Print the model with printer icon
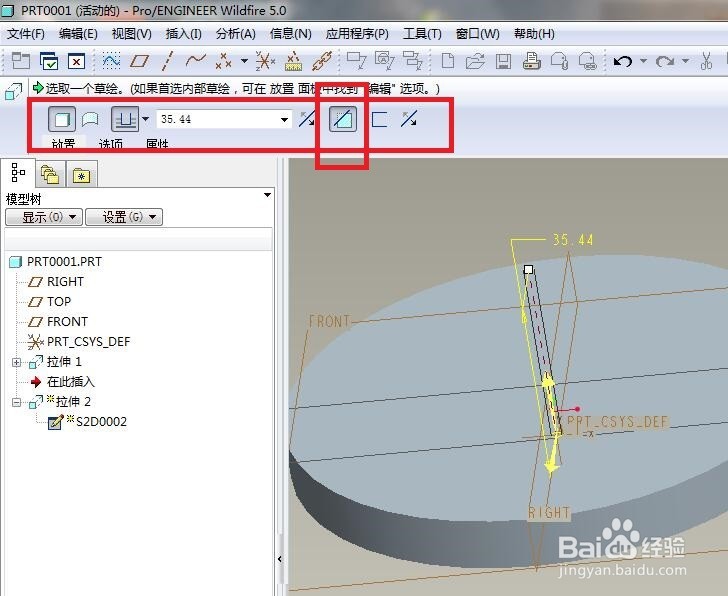The image size is (728, 596). pyautogui.click(x=532, y=61)
